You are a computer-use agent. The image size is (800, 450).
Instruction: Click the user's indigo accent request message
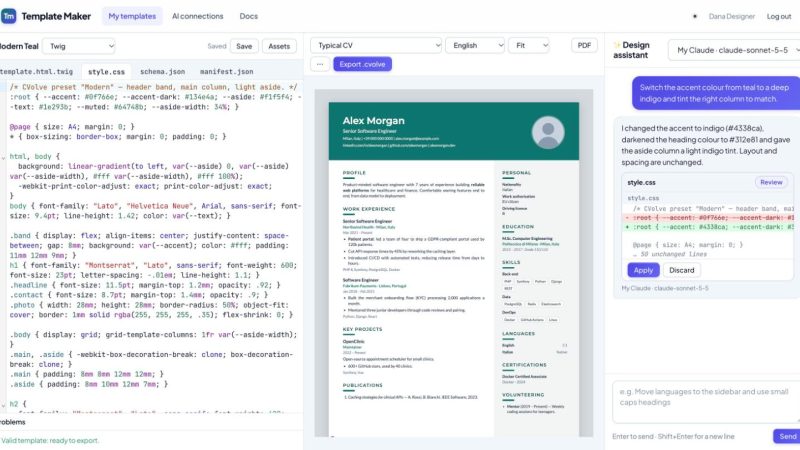click(715, 93)
